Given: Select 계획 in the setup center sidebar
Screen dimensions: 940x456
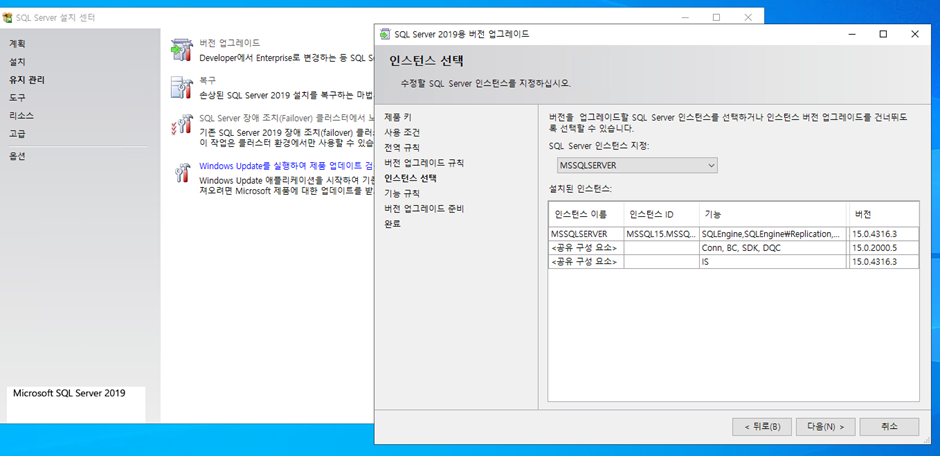Looking at the screenshot, I should click(17, 44).
